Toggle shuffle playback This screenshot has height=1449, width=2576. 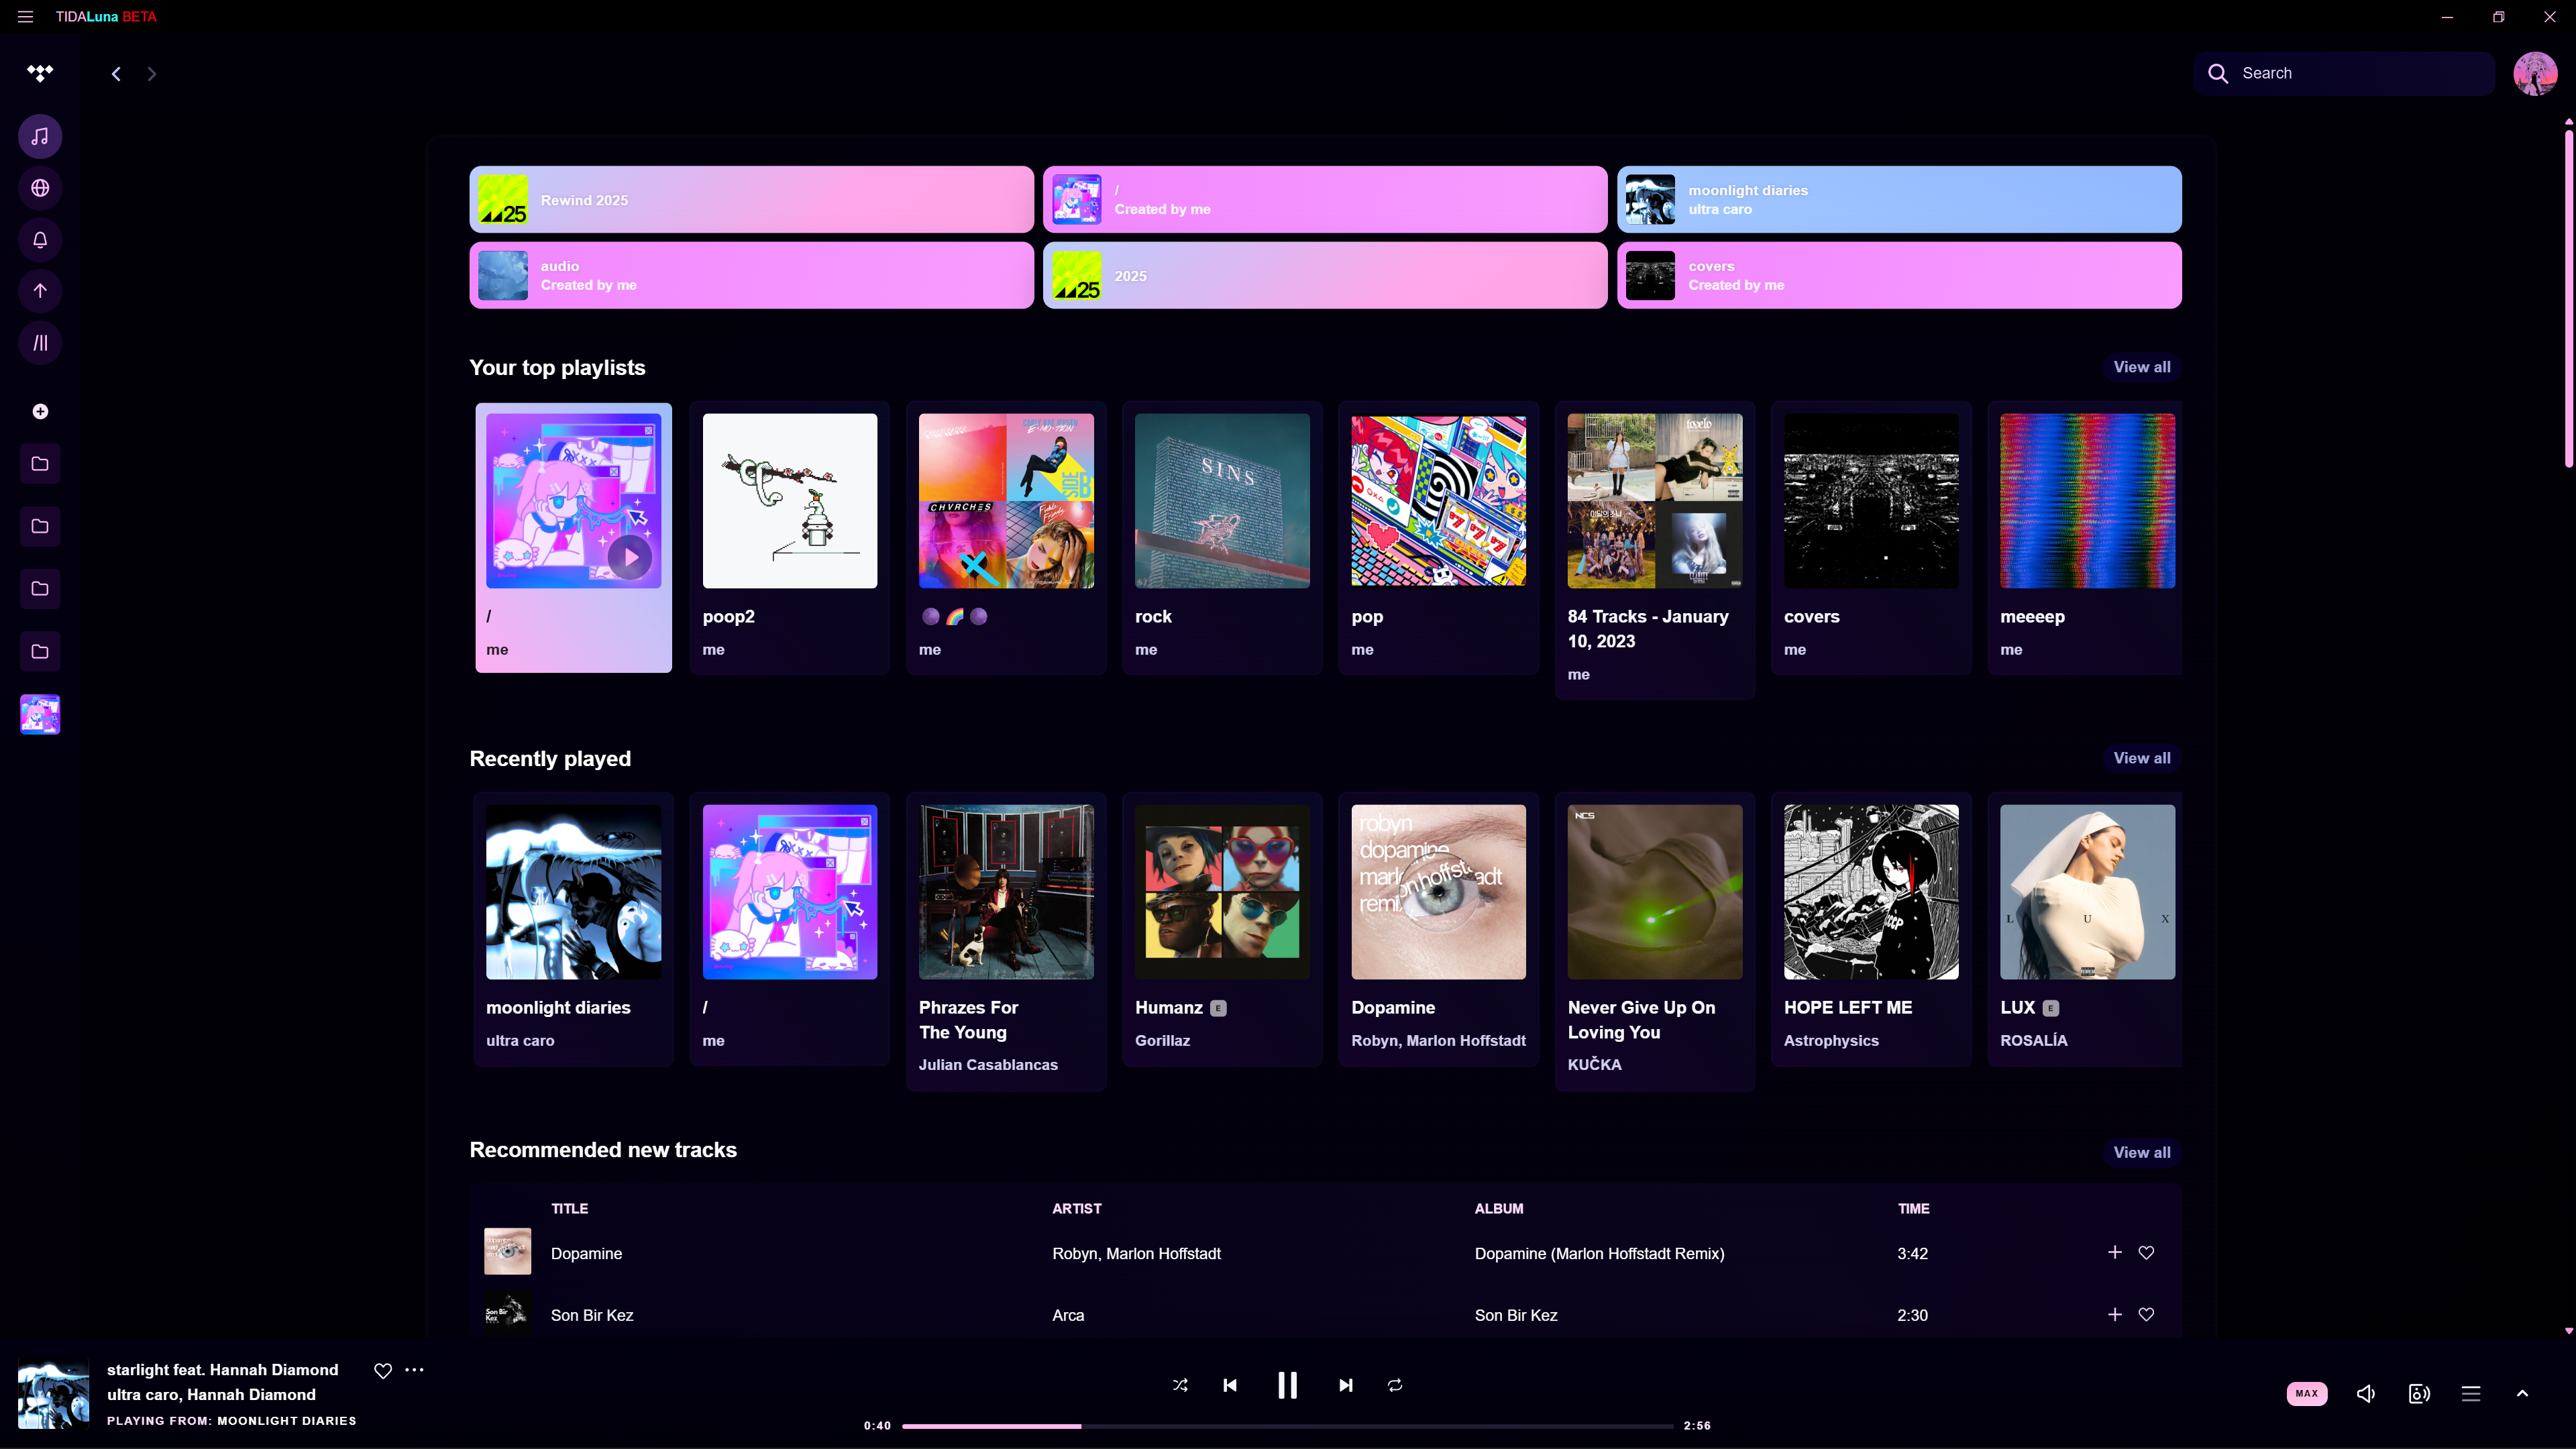click(1180, 1385)
